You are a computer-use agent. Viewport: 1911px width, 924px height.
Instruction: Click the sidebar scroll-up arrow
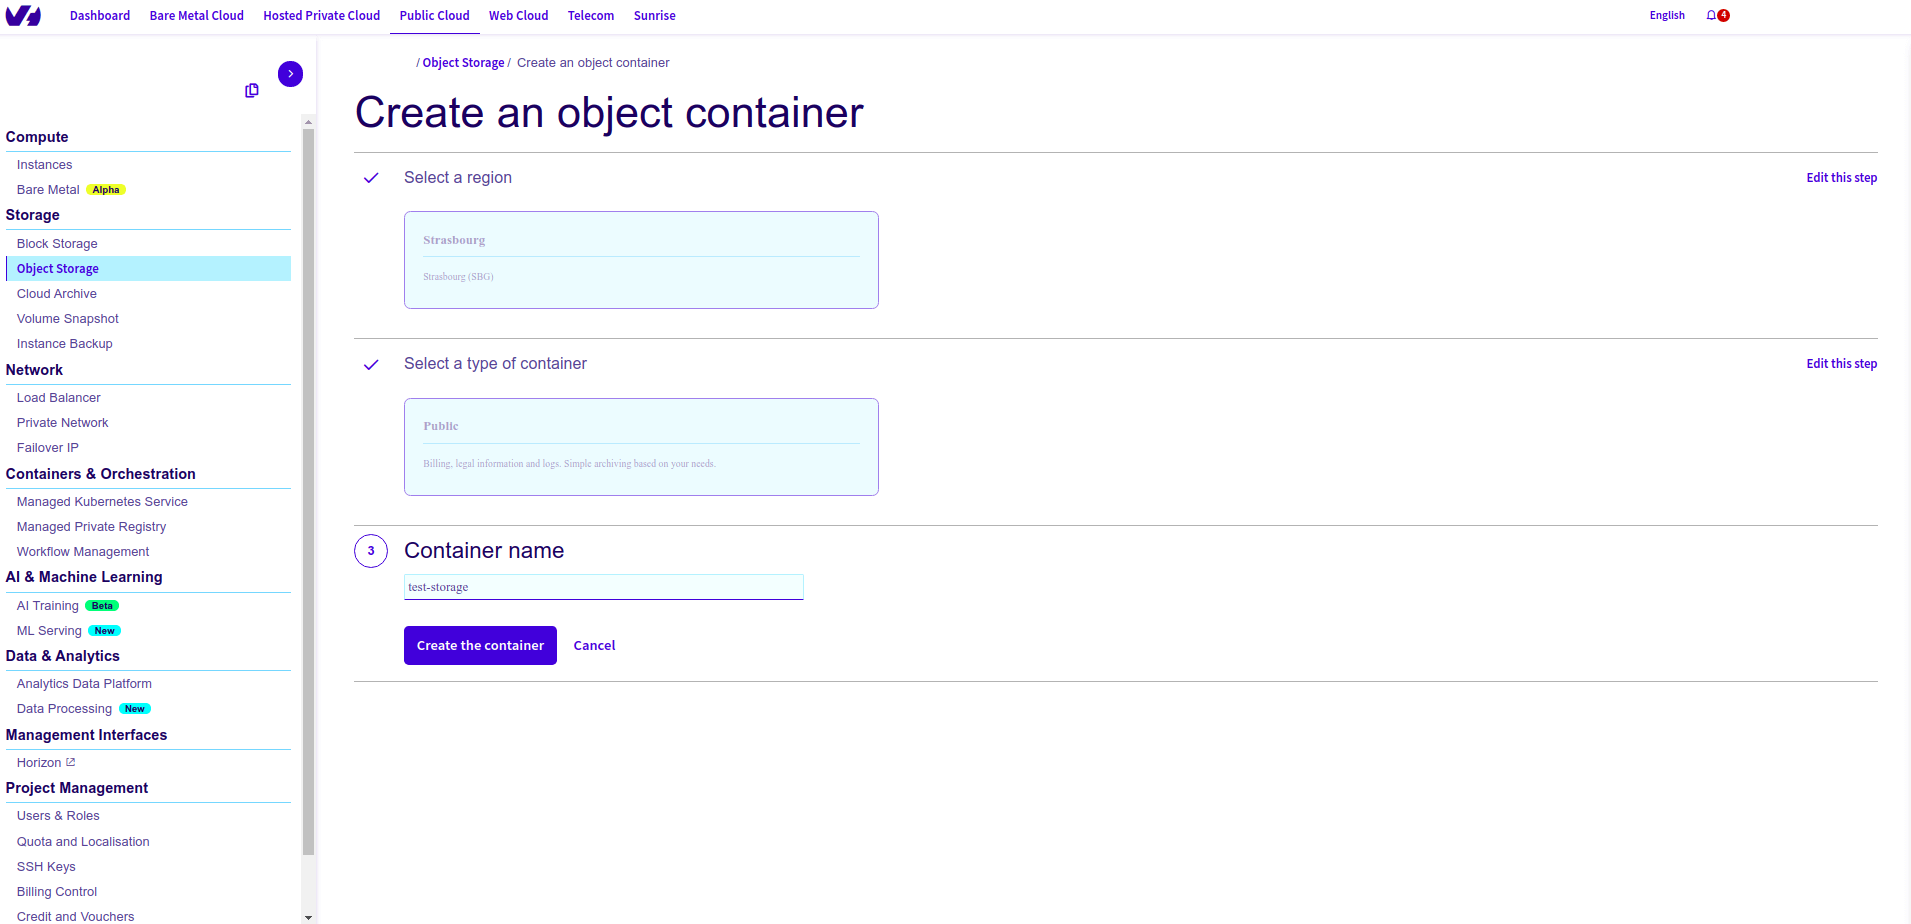(308, 122)
